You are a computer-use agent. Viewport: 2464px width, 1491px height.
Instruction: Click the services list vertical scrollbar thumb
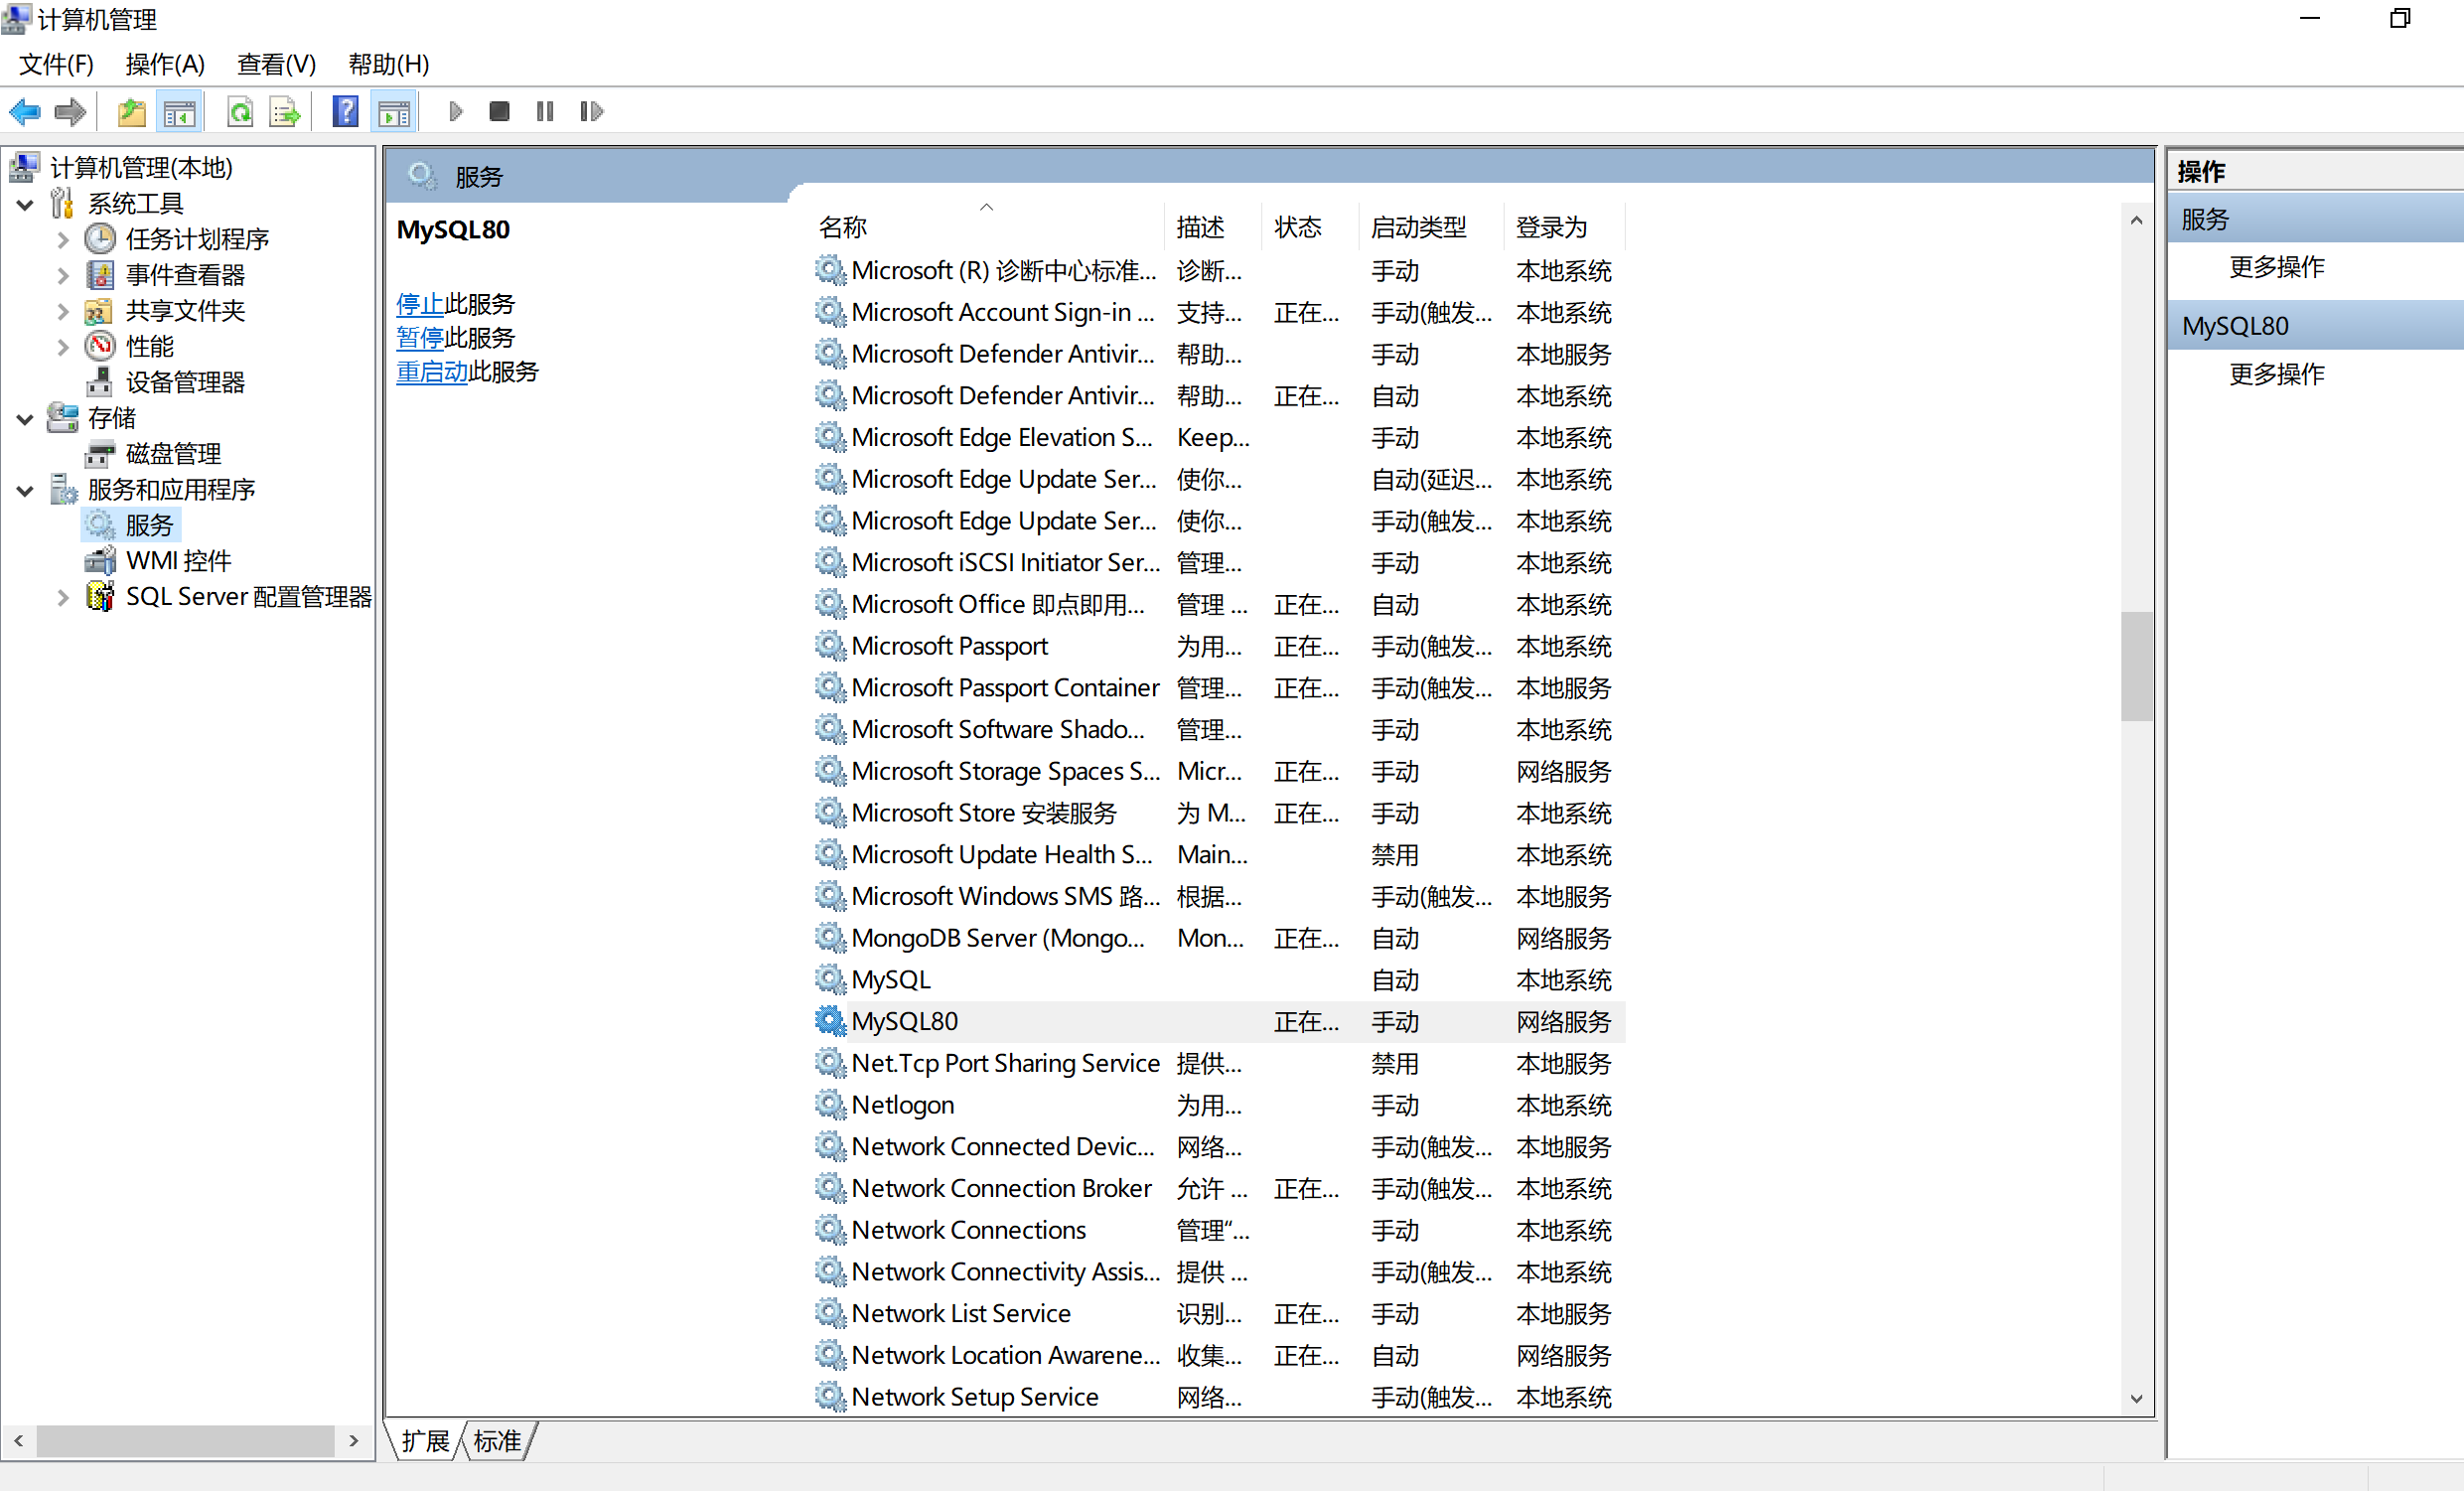[x=2136, y=665]
